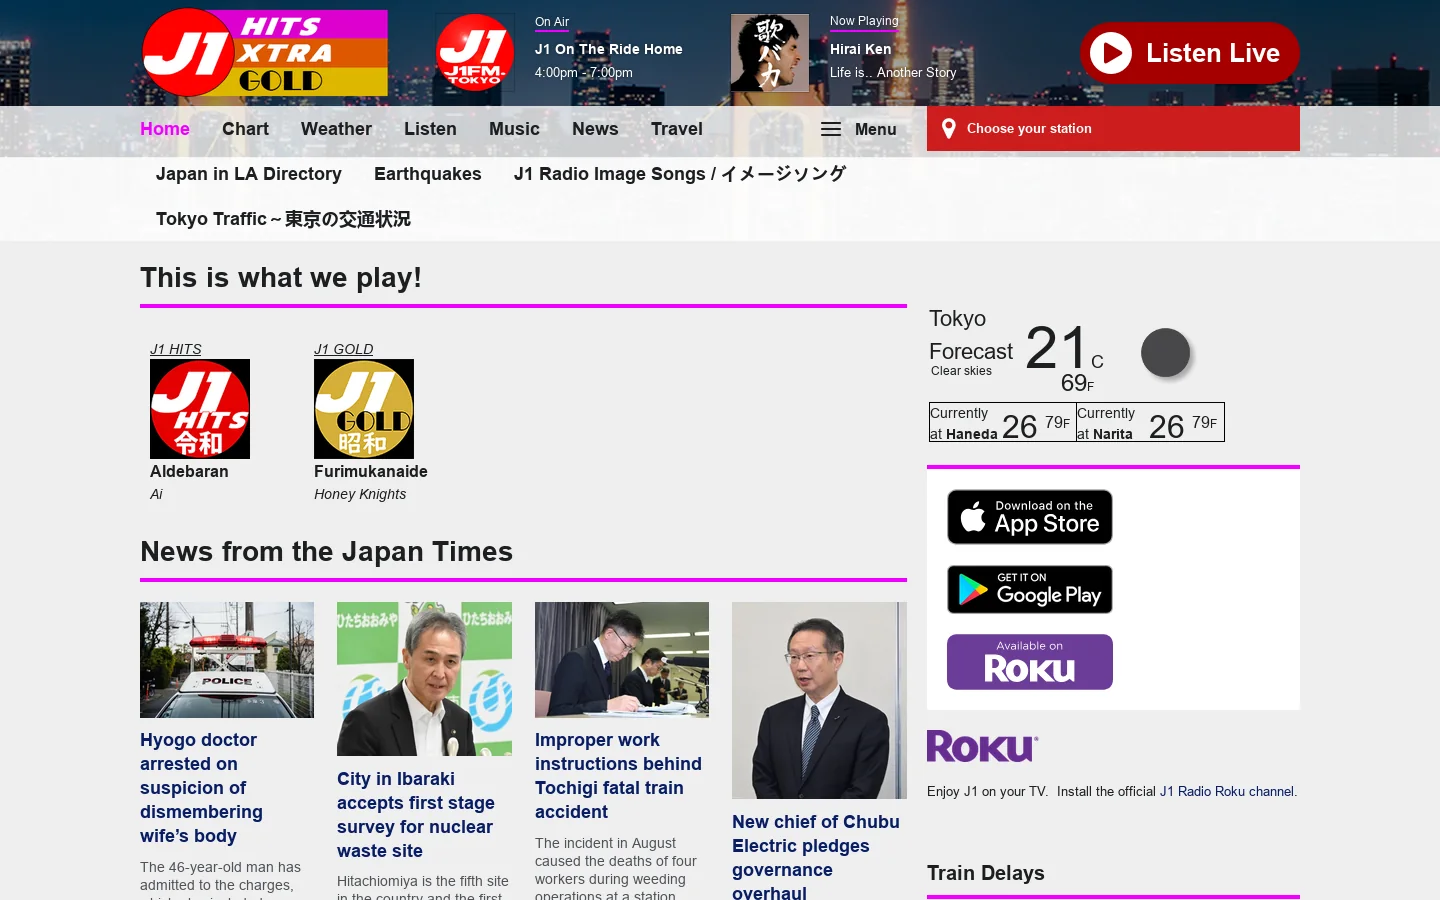
Task: Get the app on Google Play badge
Action: tap(1030, 589)
